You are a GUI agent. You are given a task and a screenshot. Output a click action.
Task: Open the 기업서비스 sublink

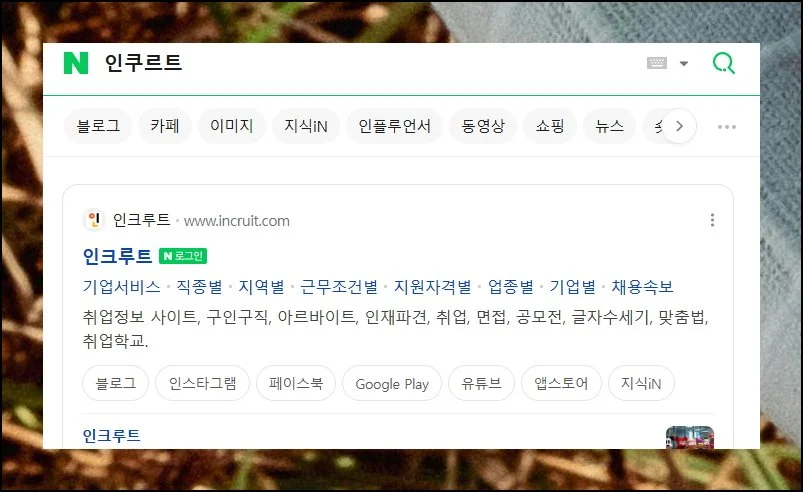pyautogui.click(x=121, y=287)
